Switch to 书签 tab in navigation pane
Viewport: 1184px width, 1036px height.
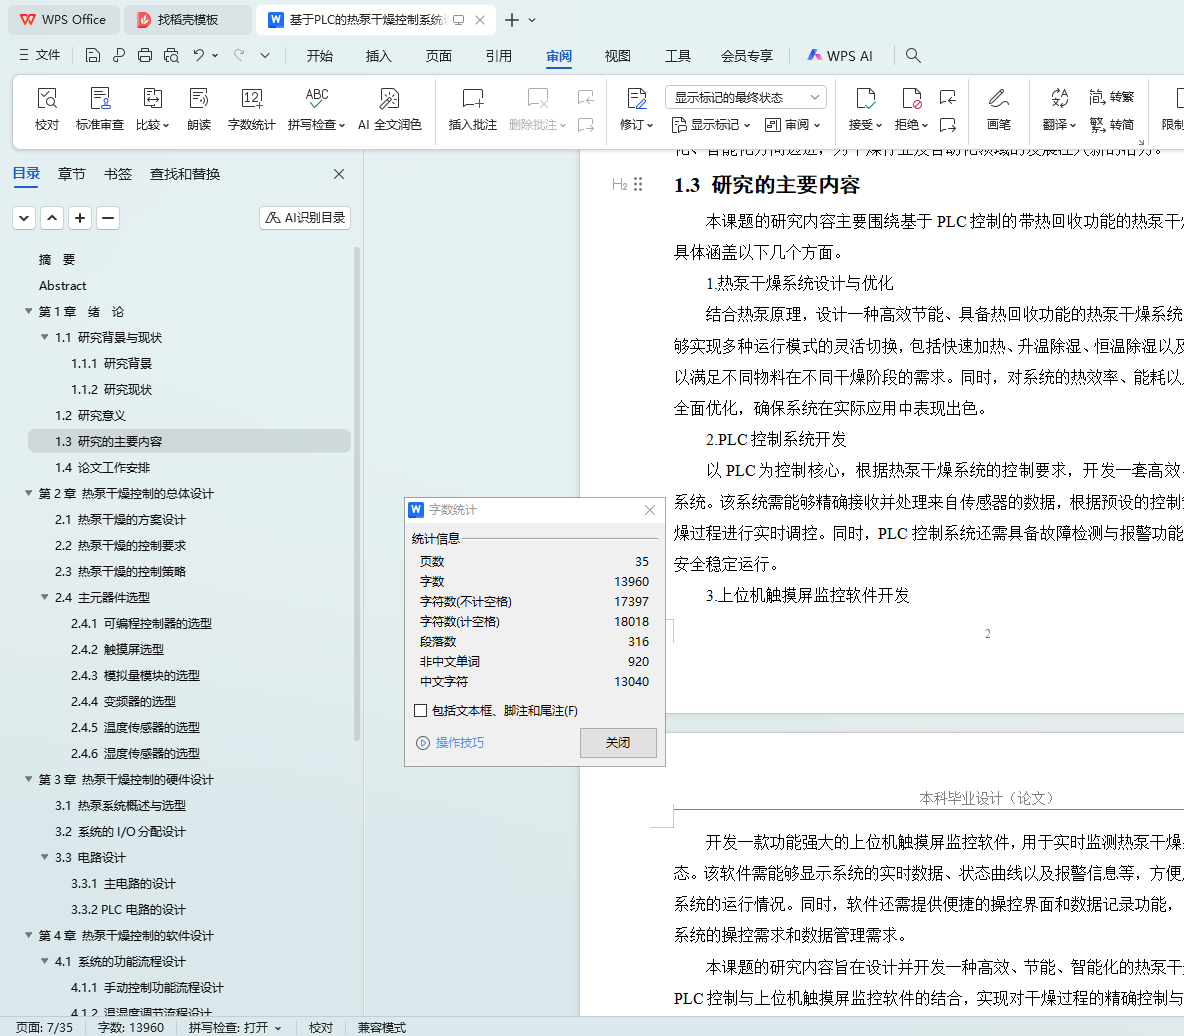coord(118,174)
